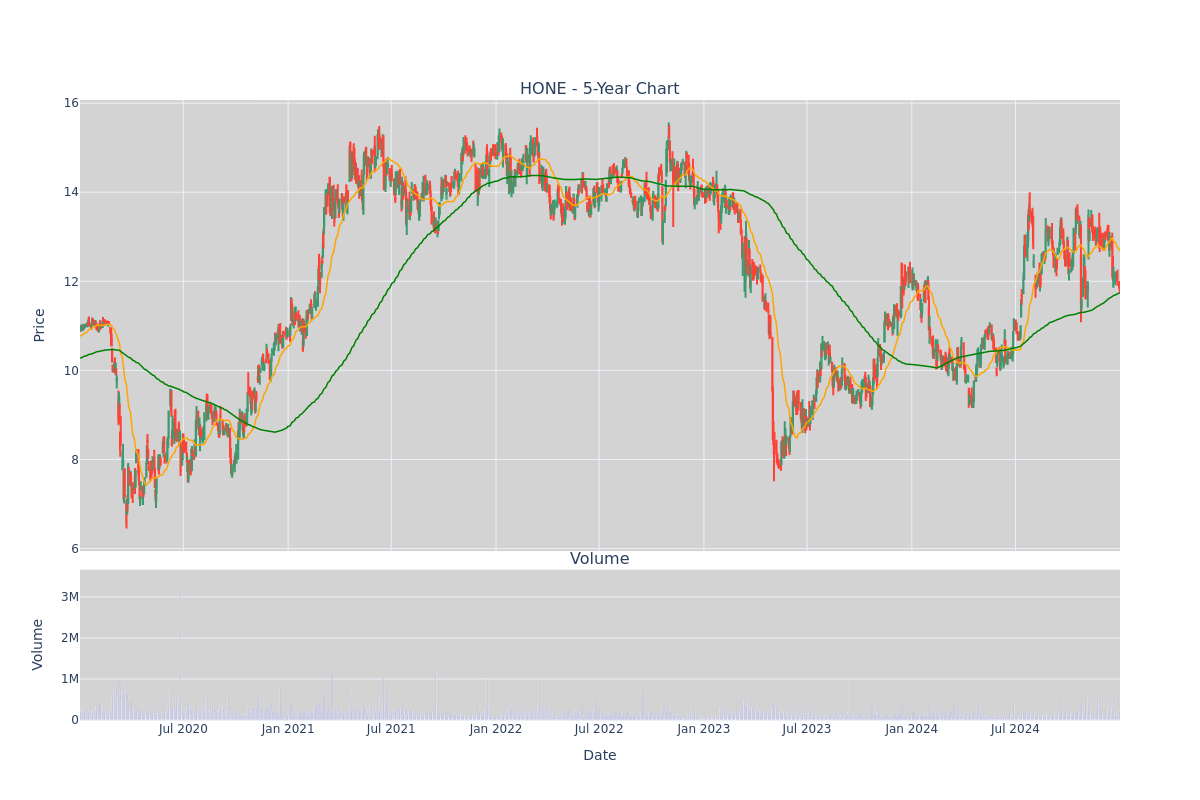Screen dimensions: 1200x800
Task: Click the 'Jul 2024' date tick label
Action: (x=1015, y=729)
